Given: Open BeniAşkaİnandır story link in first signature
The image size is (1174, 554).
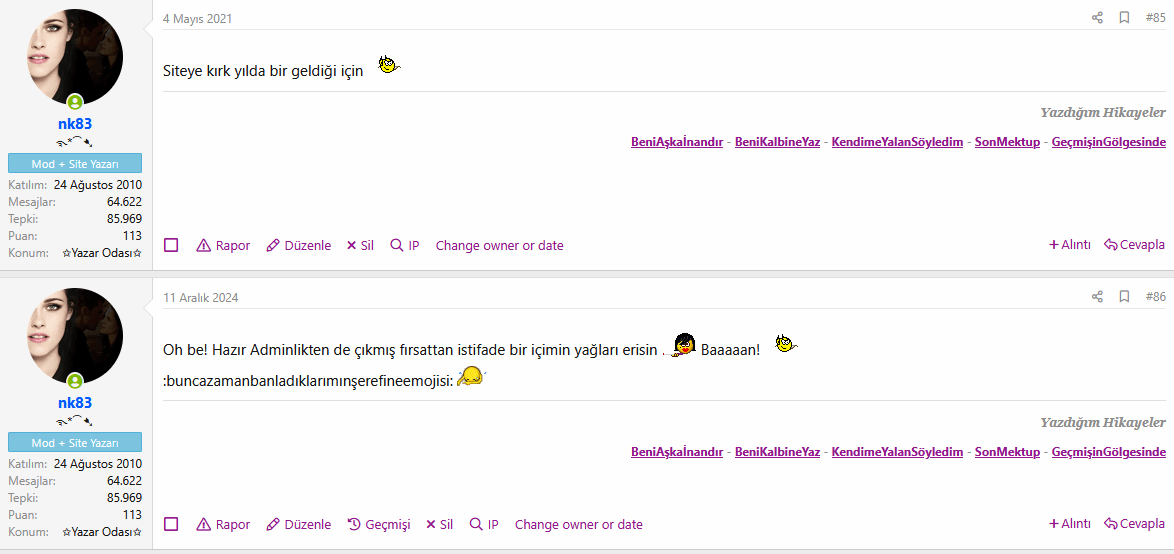Looking at the screenshot, I should click(x=677, y=141).
